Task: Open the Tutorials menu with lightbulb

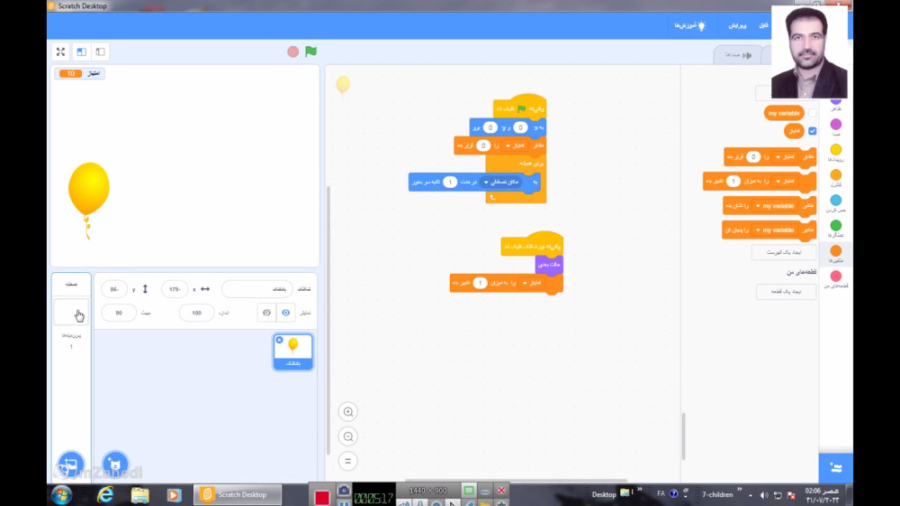Action: pos(690,26)
